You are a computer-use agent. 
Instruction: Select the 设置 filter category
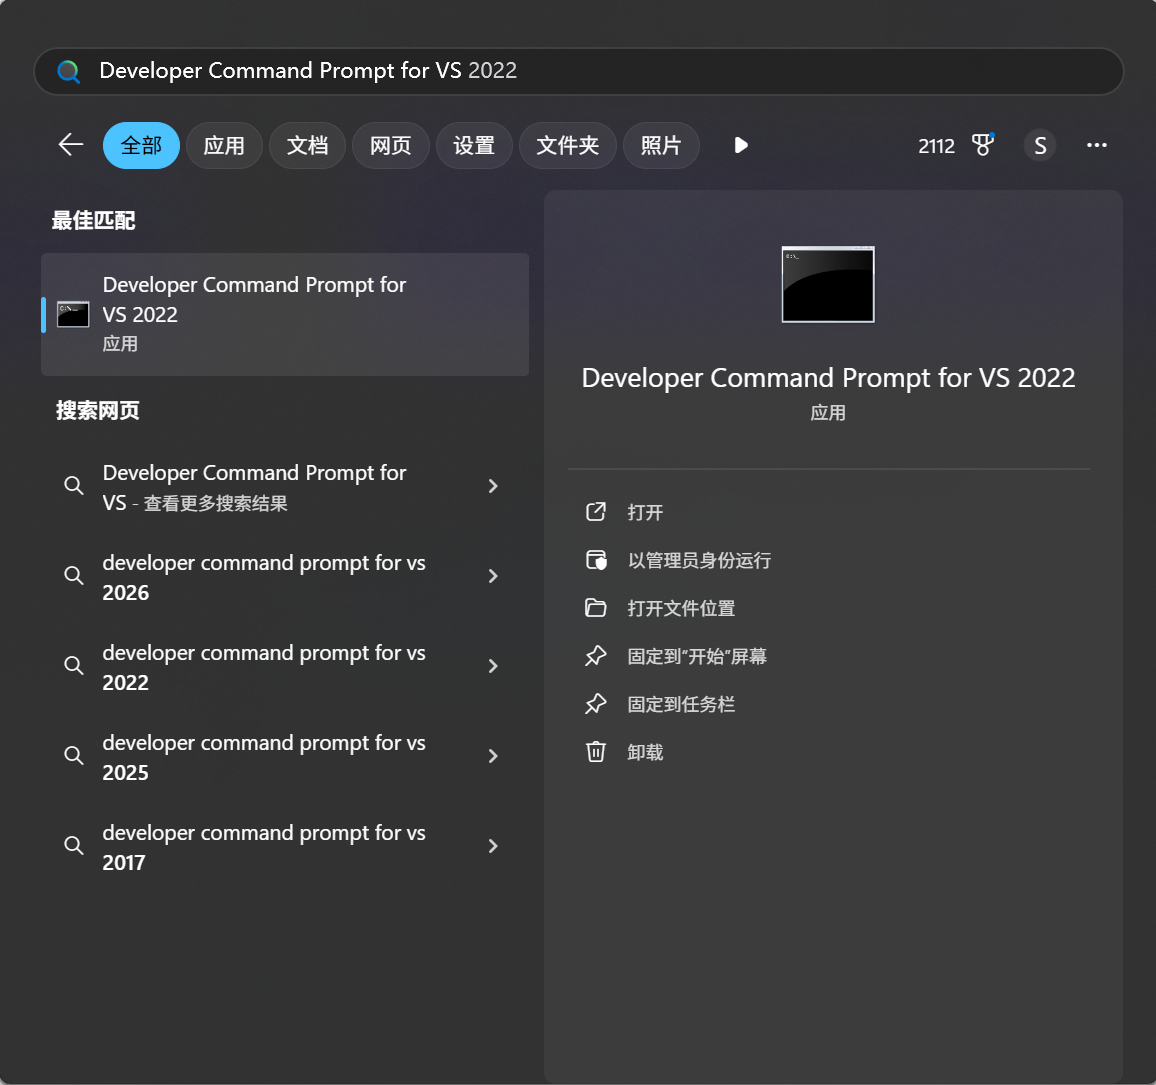[474, 145]
